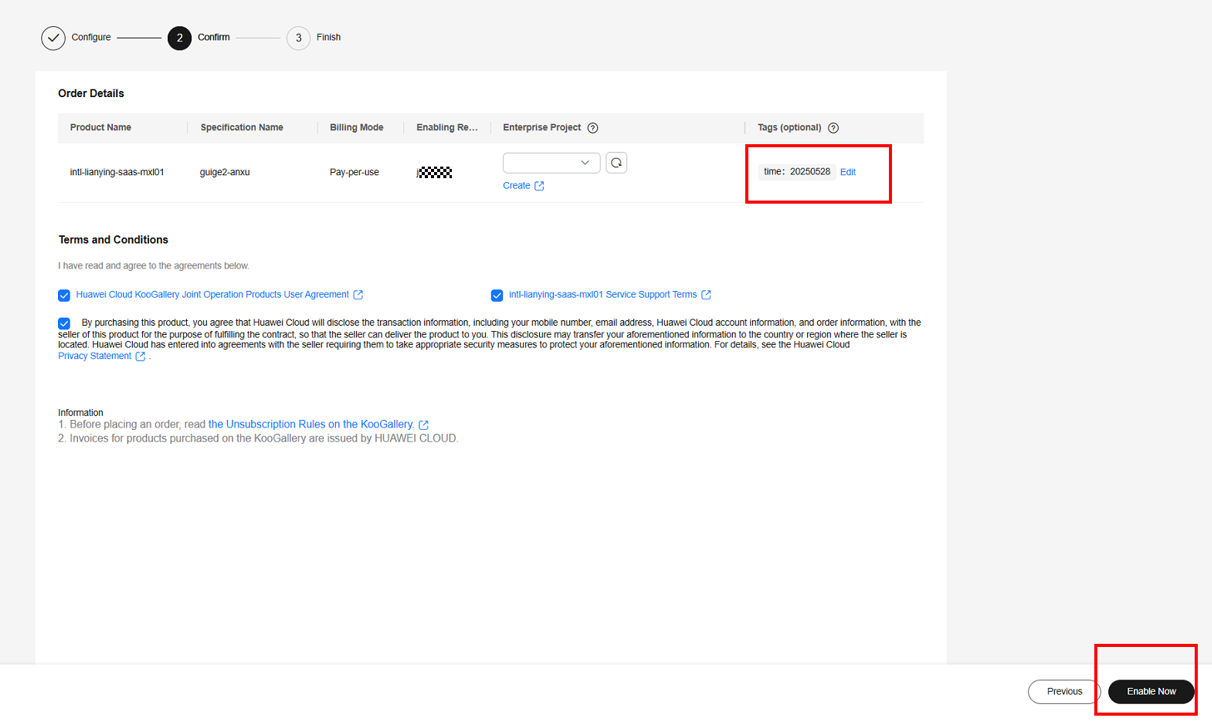Image resolution: width=1212 pixels, height=723 pixels.
Task: Click the Billing Mode column header
Action: (357, 128)
